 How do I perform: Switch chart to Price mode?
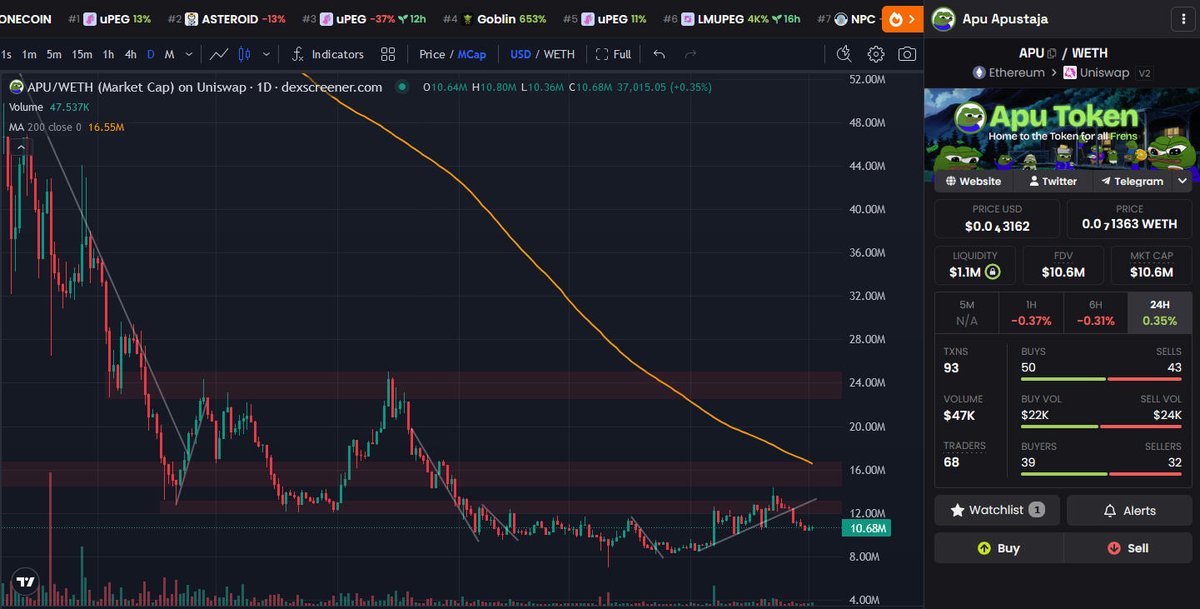tap(432, 54)
